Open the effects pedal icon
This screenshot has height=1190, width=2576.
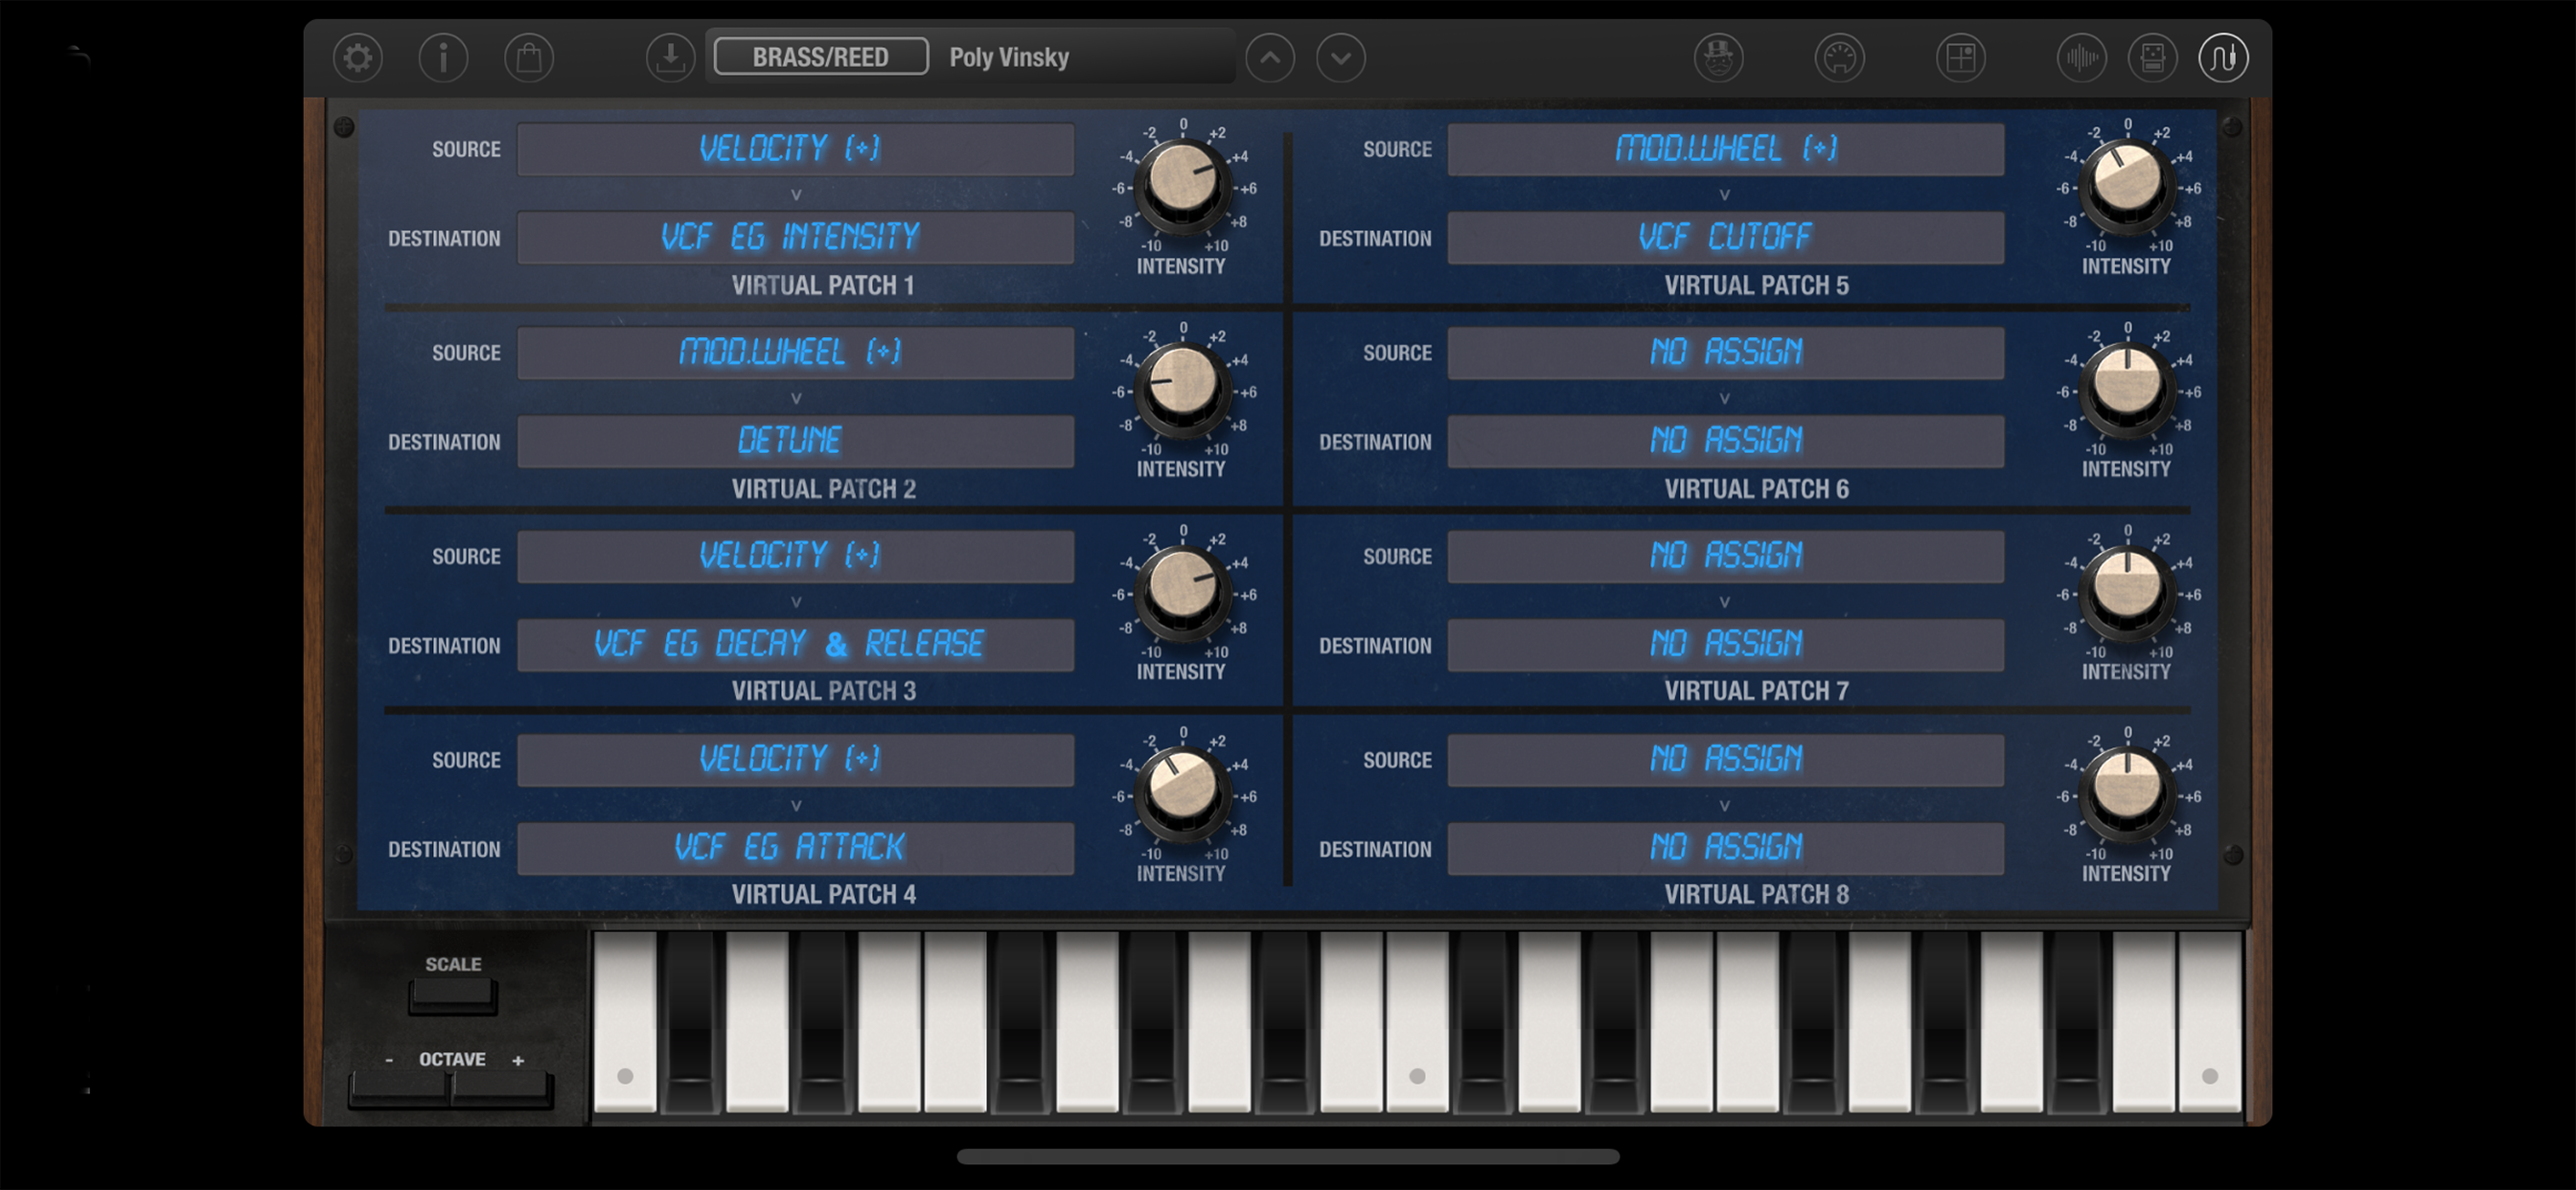point(2152,58)
